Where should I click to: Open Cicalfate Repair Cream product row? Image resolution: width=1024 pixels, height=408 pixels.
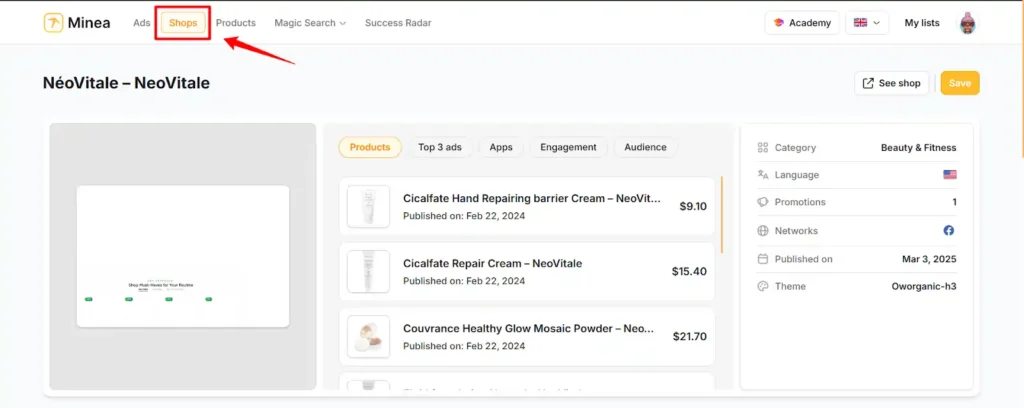coord(527,272)
